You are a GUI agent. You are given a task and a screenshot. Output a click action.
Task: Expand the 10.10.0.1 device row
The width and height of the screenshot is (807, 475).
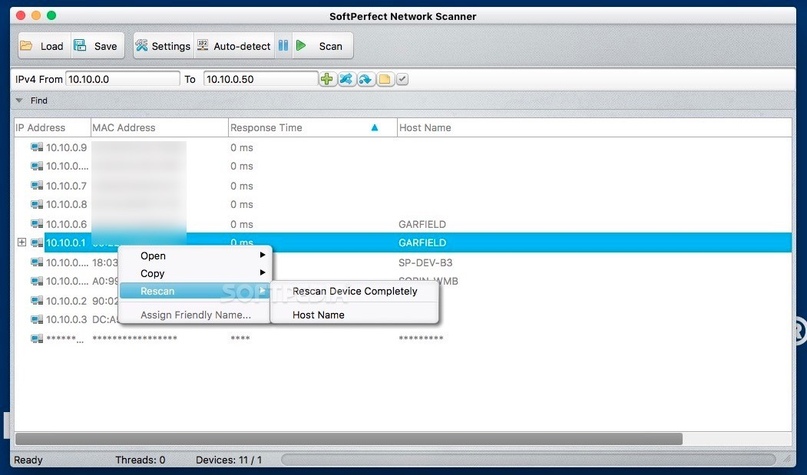coord(22,242)
